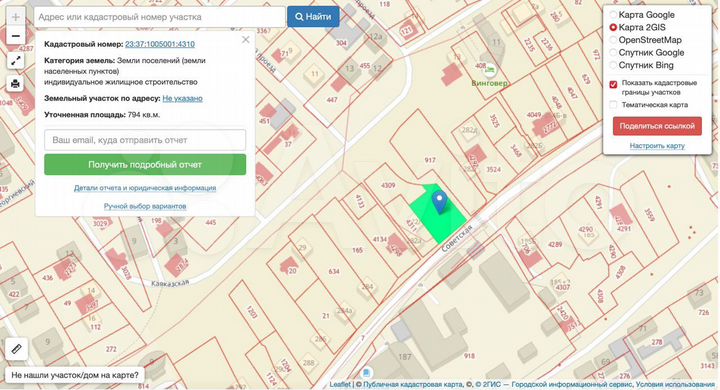Screen dimensions: 720x390
Task: Zoom in with the plus button
Action: (16, 17)
